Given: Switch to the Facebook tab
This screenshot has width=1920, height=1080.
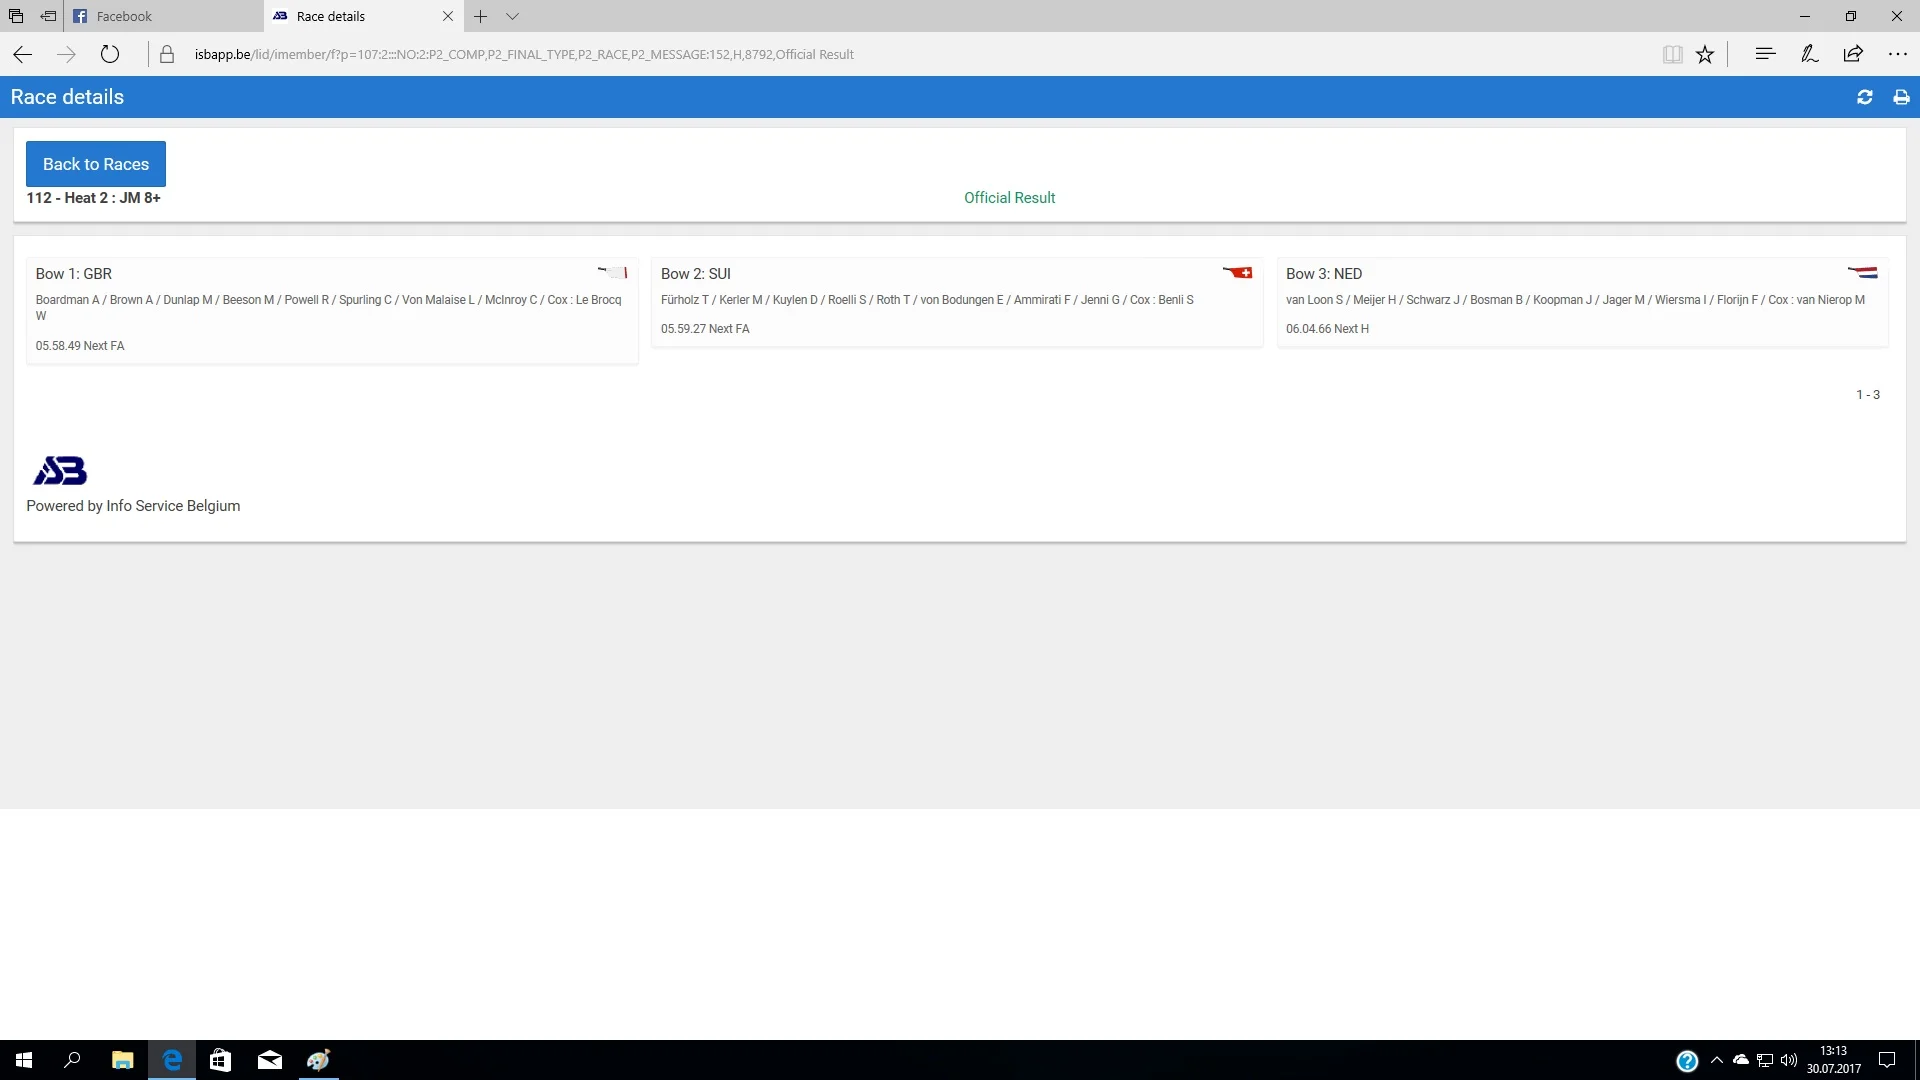Looking at the screenshot, I should pos(125,16).
